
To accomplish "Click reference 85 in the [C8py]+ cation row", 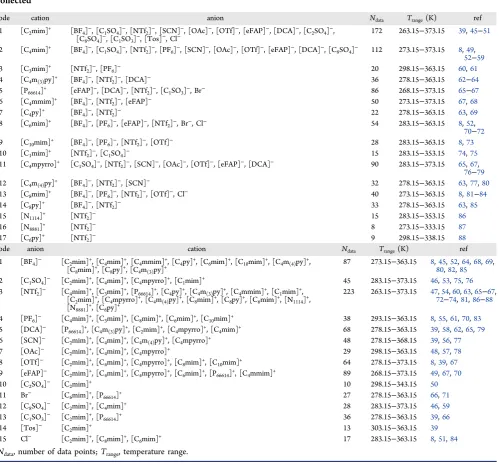I will click(474, 205).
